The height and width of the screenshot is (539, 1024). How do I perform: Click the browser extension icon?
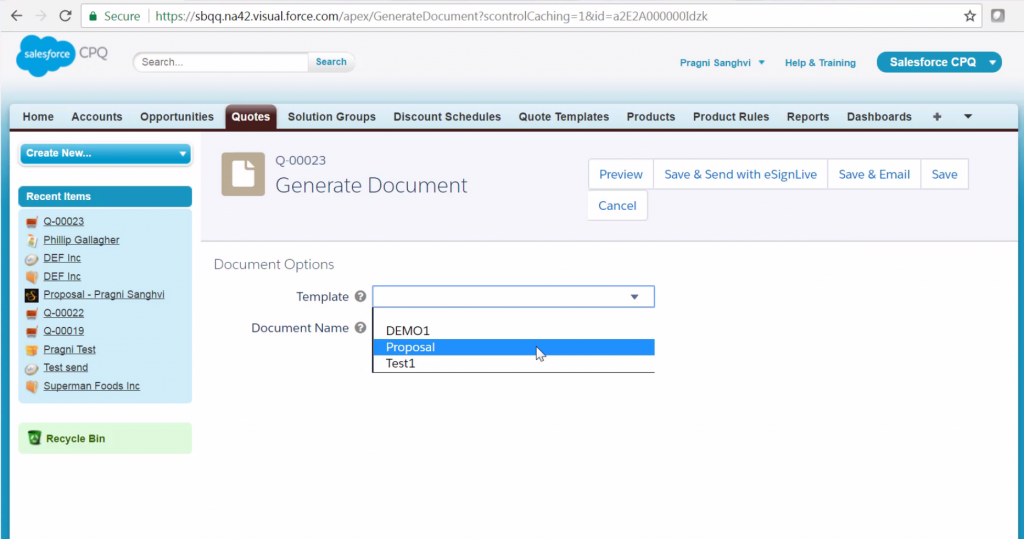[x=997, y=16]
